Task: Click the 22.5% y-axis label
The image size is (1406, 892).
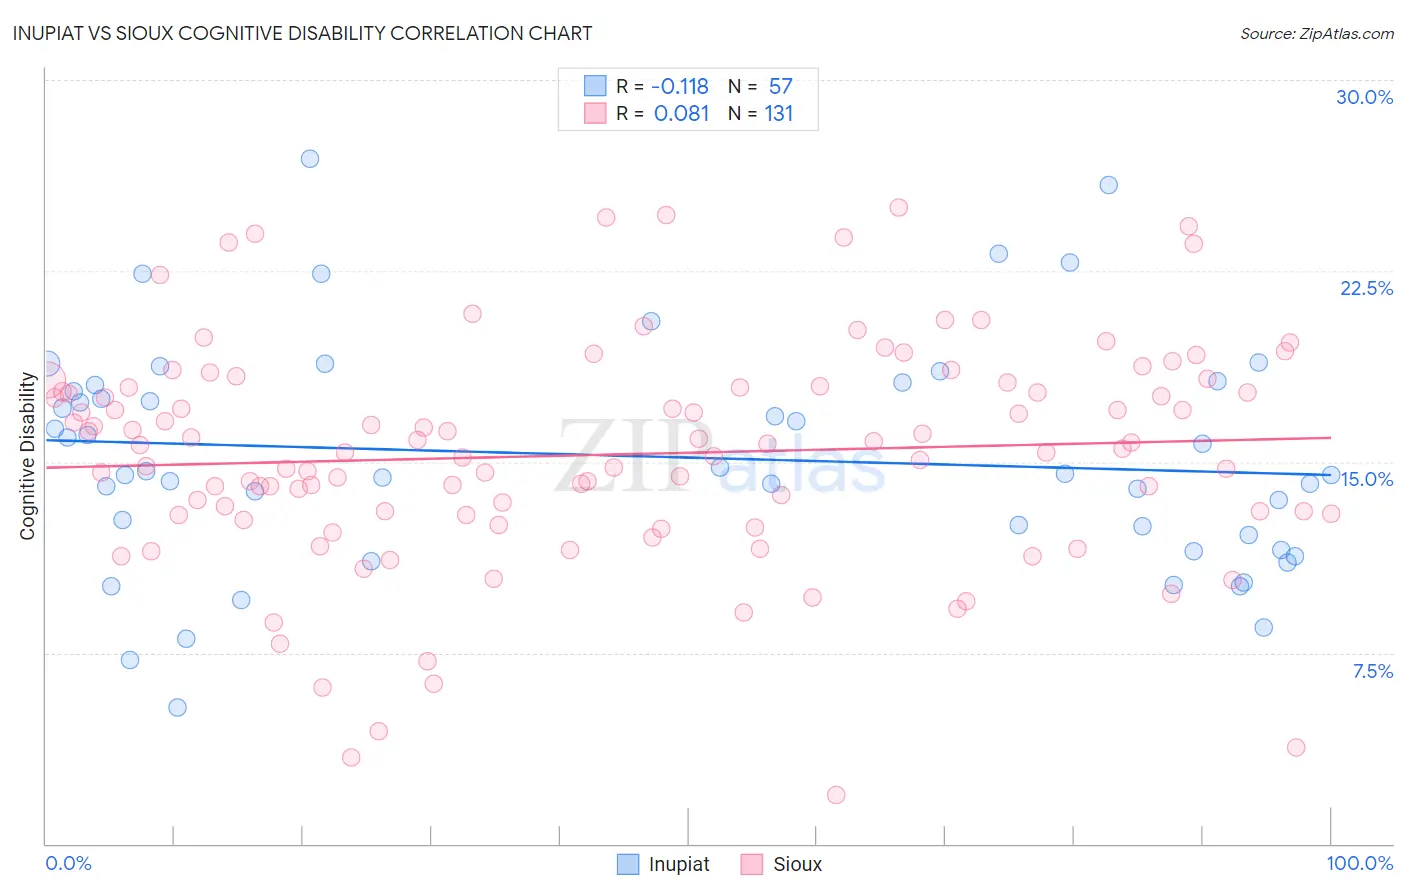Action: tap(1366, 288)
